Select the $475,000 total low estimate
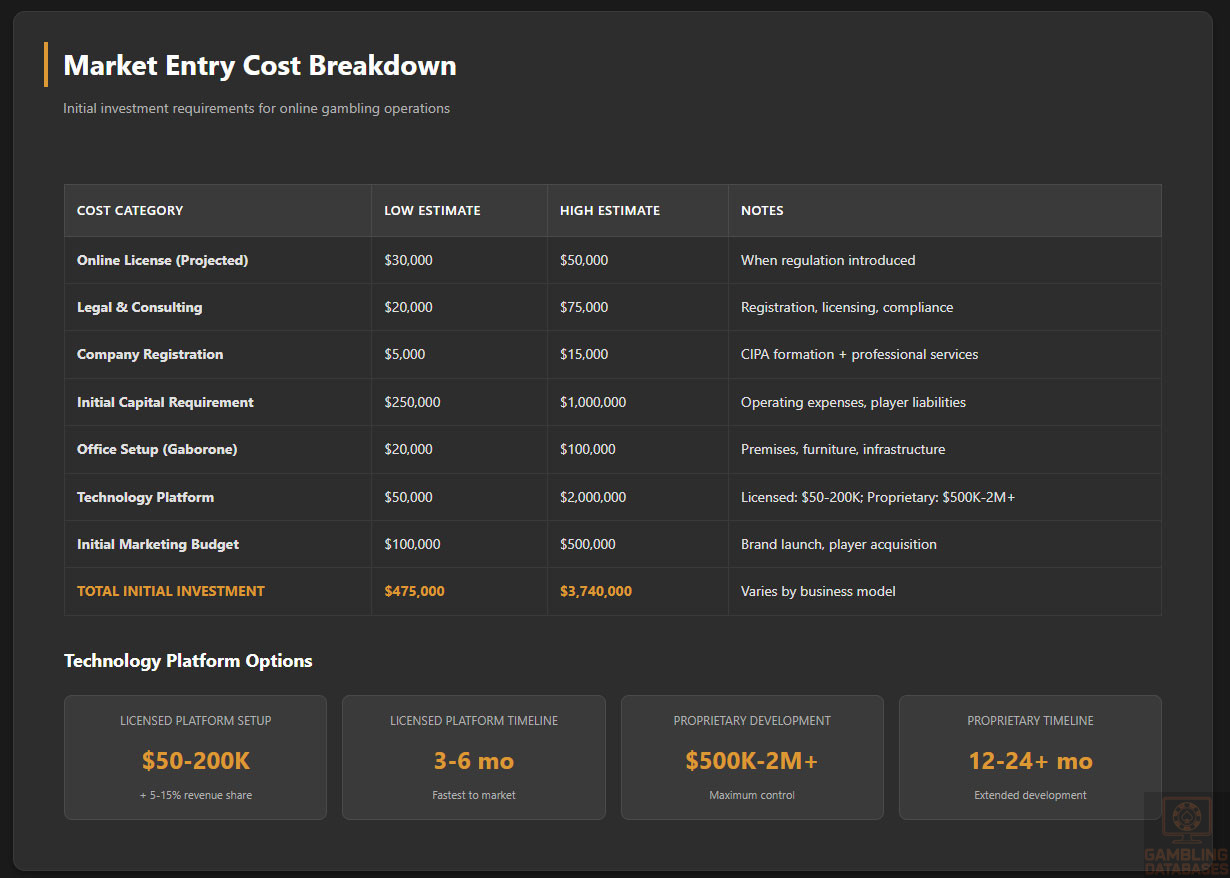Viewport: 1230px width, 878px height. [414, 591]
